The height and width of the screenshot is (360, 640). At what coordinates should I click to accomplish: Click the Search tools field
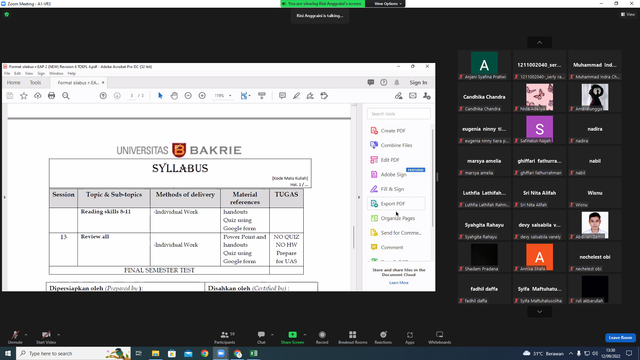399,114
